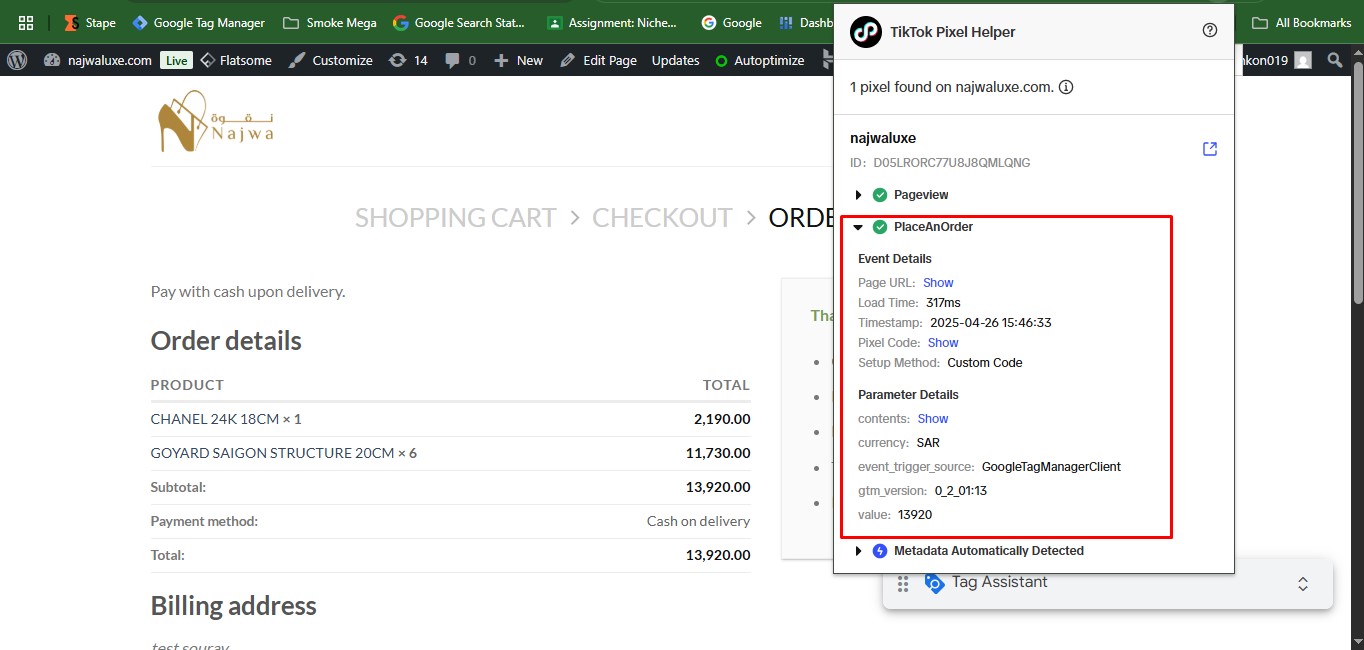
Task: Show the Page URL value
Action: (x=938, y=283)
